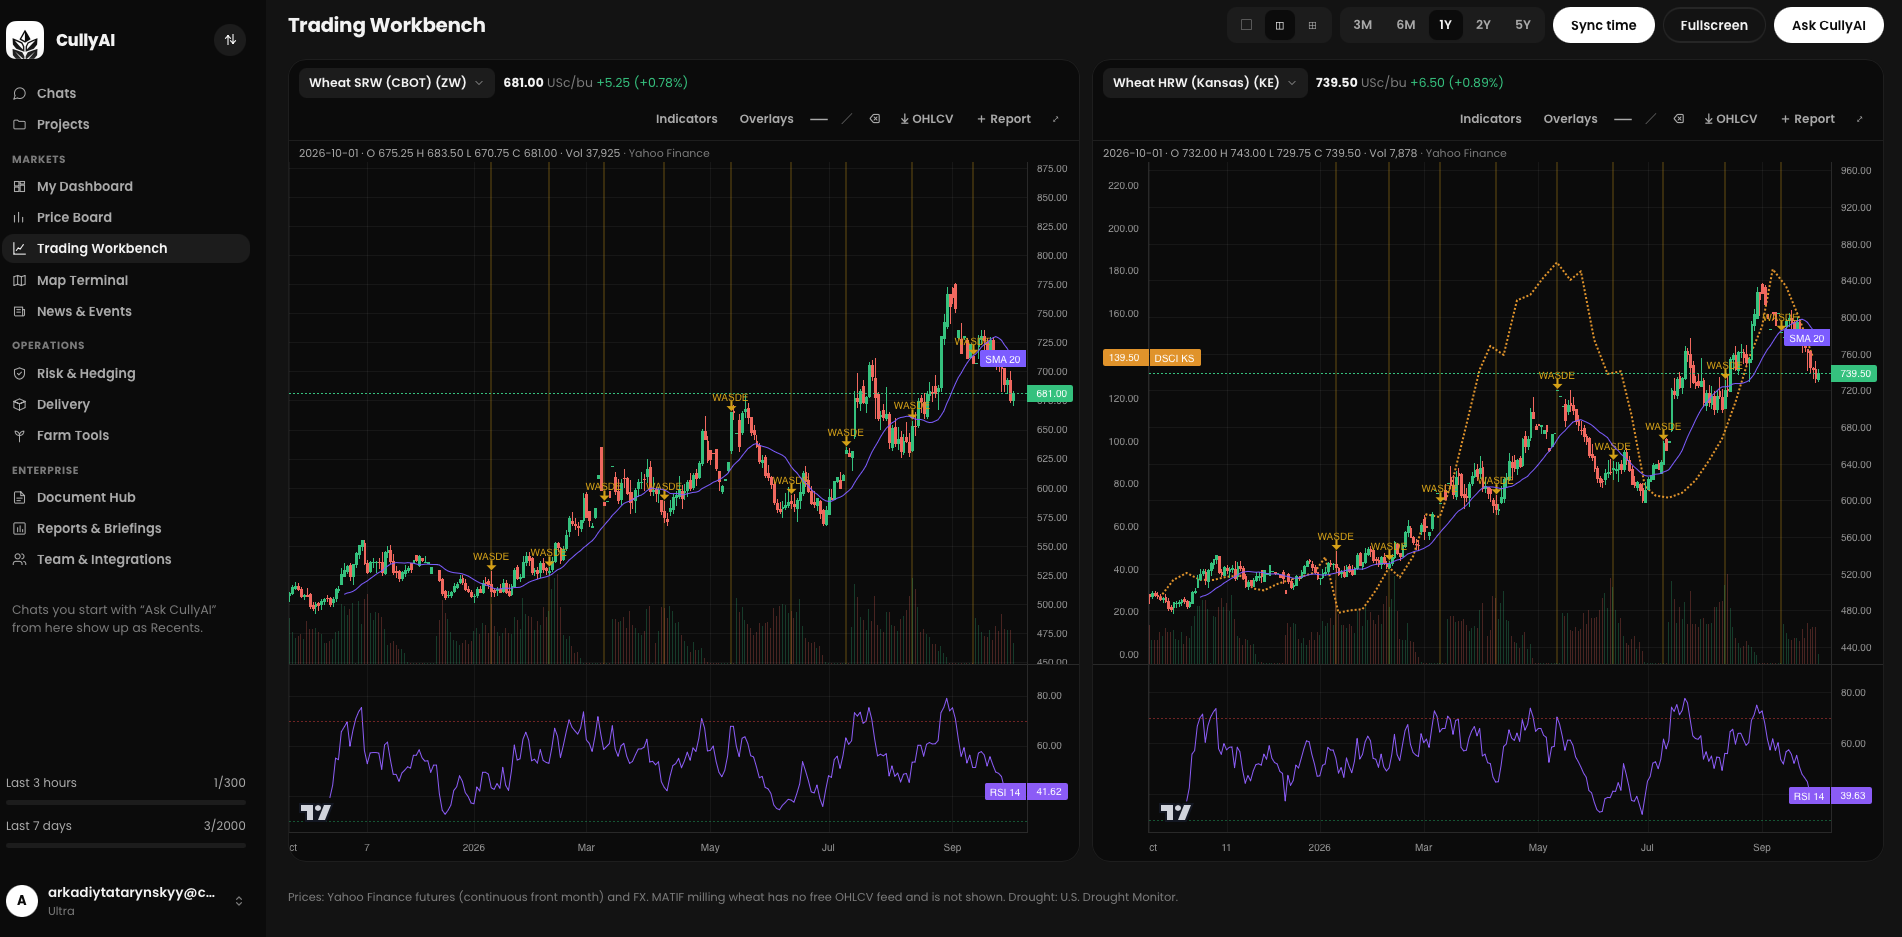Toggle the Sync time button
Image resolution: width=1902 pixels, height=937 pixels.
1603,25
